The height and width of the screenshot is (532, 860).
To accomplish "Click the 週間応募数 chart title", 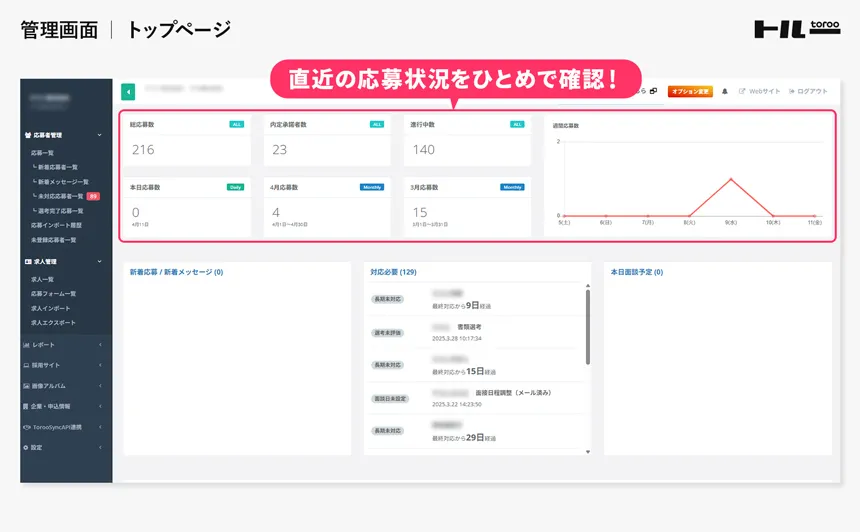I will click(x=565, y=126).
